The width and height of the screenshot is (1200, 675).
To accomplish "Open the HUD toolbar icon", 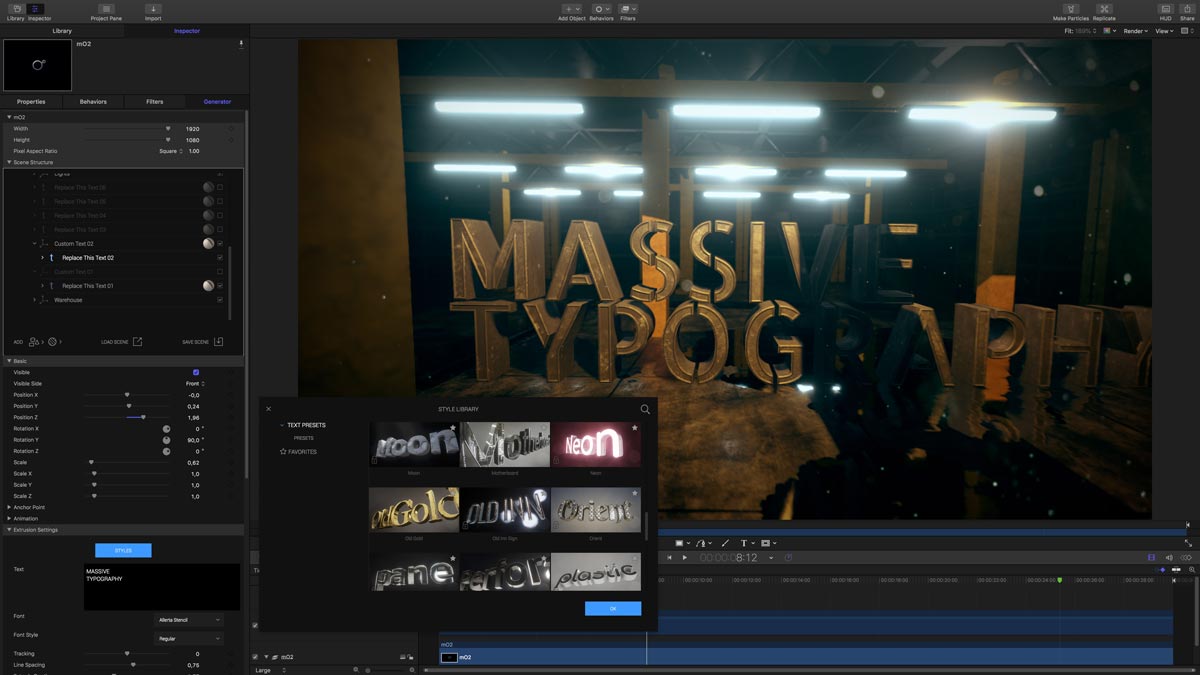I will pyautogui.click(x=1165, y=9).
